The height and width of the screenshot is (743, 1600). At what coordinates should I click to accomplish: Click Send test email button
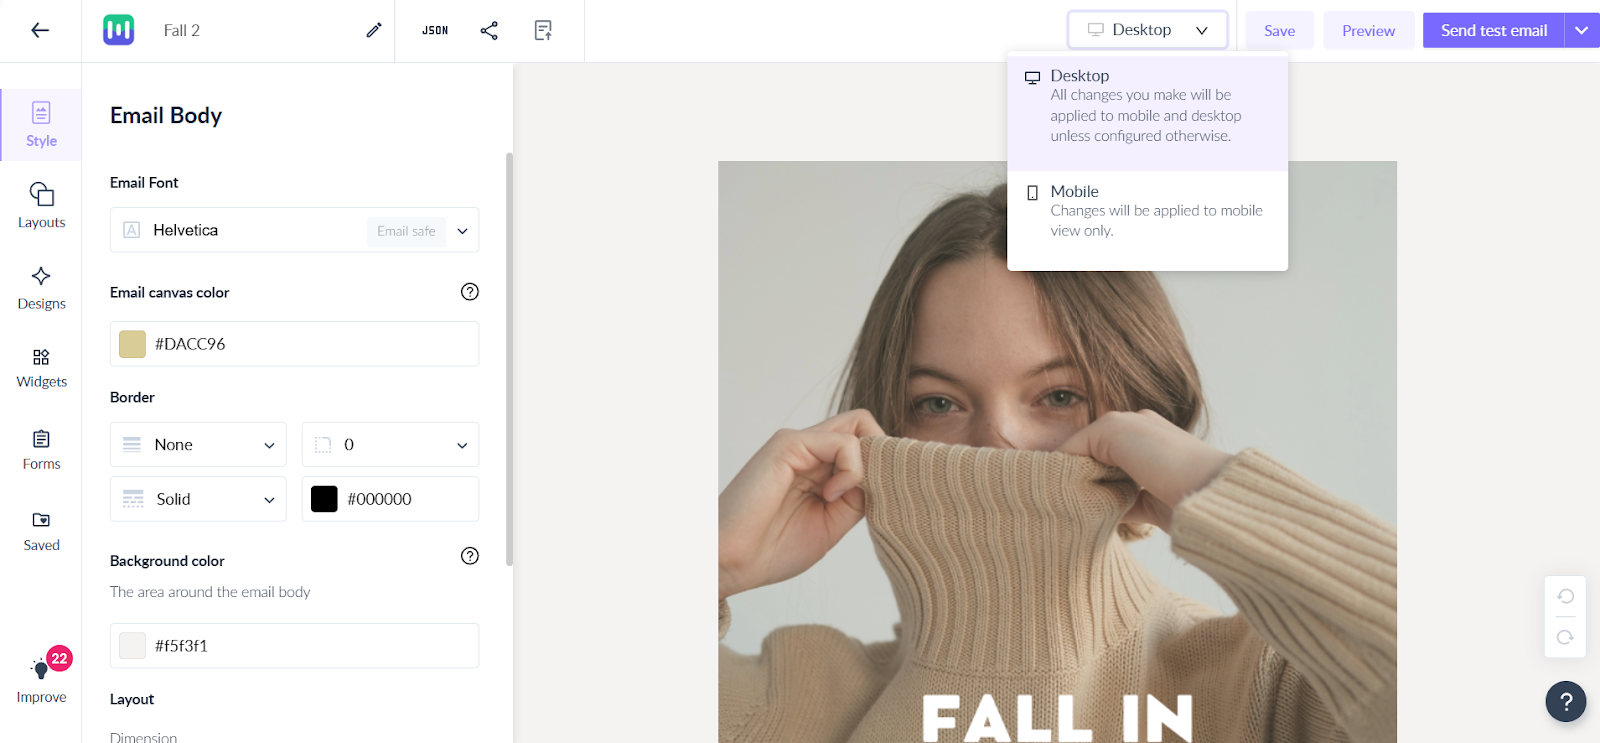click(1493, 30)
